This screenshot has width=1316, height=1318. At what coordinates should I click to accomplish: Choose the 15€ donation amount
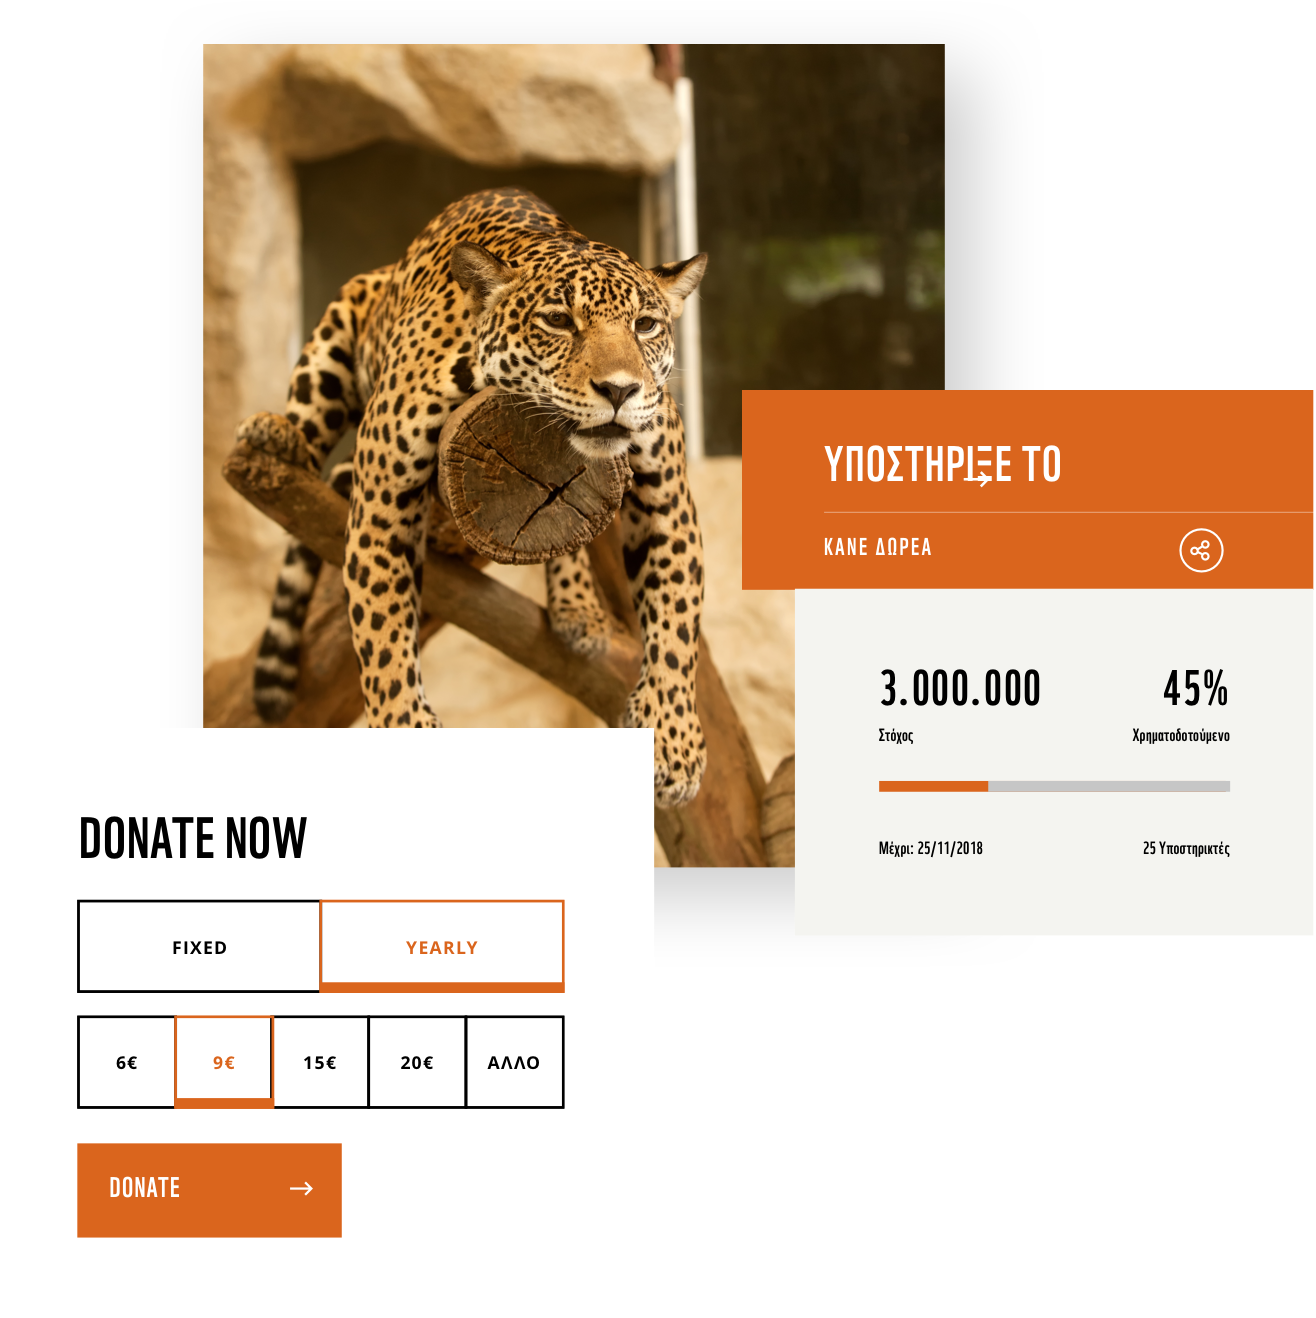point(320,1062)
